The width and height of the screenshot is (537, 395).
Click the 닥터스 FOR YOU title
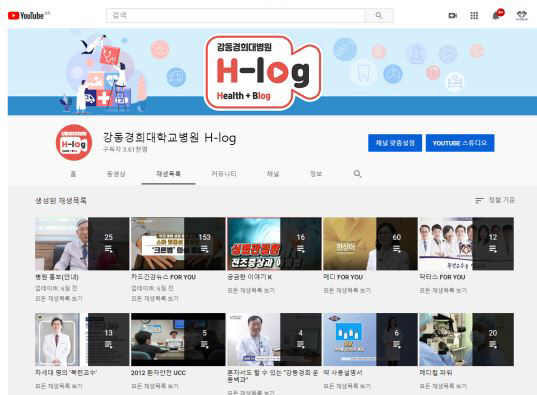click(x=442, y=277)
